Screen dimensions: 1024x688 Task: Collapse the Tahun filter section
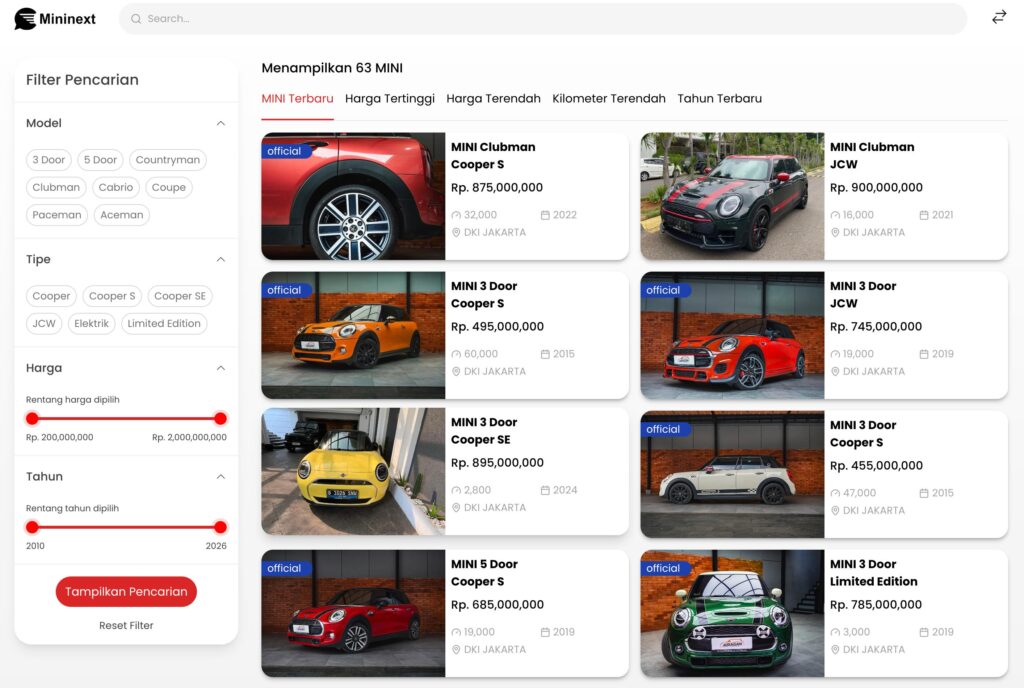[x=221, y=477]
